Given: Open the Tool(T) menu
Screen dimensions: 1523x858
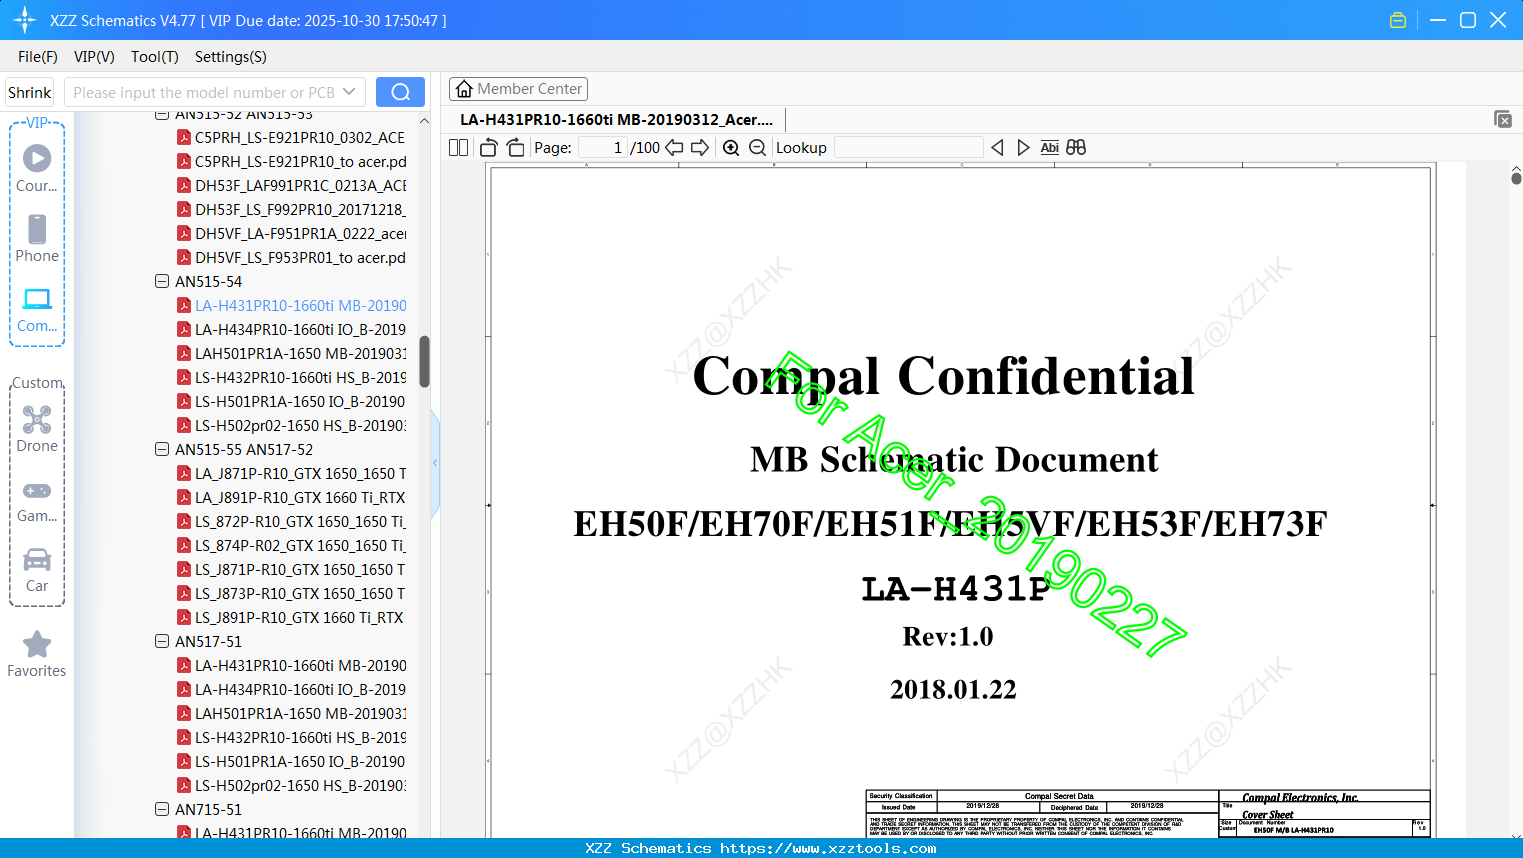Looking at the screenshot, I should coord(155,57).
